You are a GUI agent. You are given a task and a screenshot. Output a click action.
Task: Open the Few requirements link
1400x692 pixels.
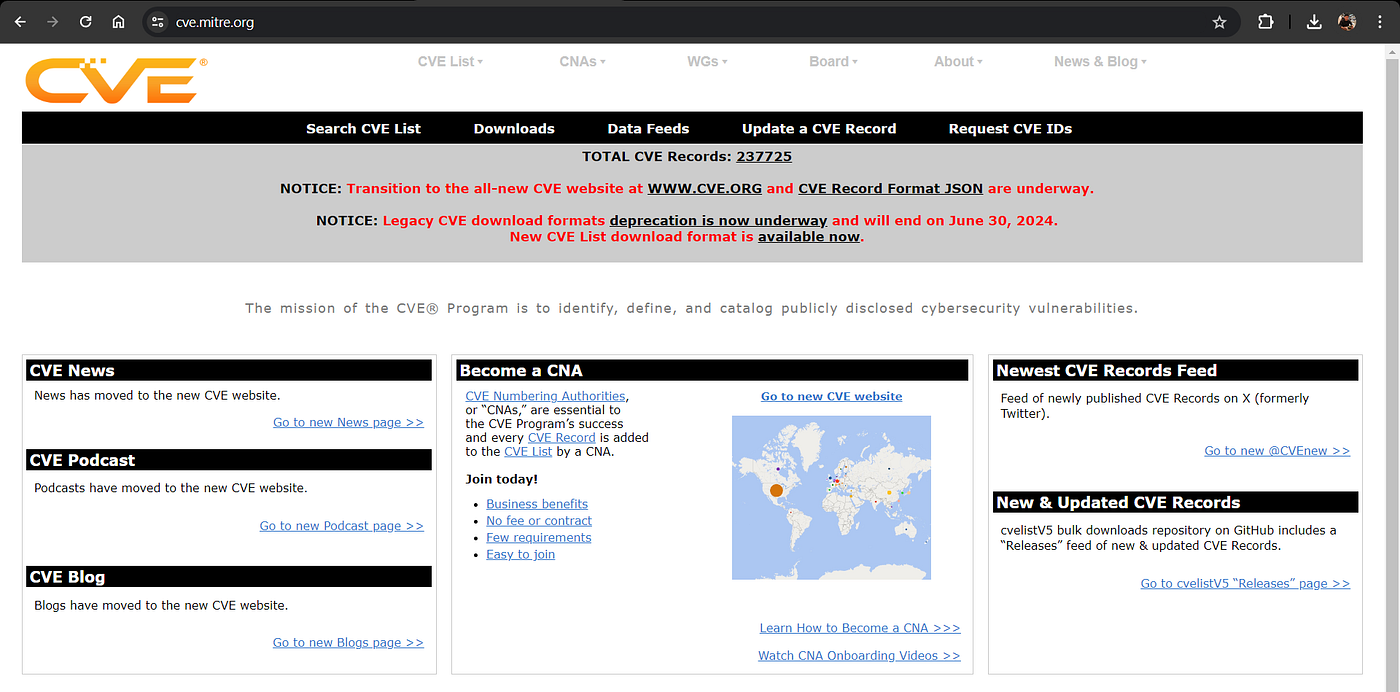point(539,537)
